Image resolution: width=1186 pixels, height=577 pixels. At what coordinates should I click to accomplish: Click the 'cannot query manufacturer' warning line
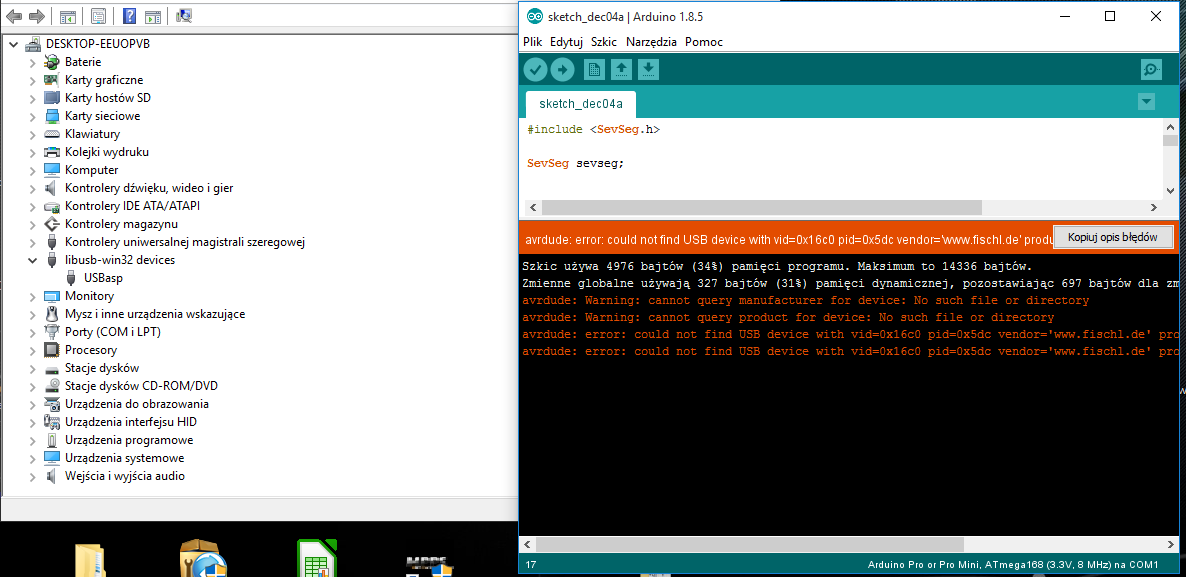pyautogui.click(x=806, y=300)
